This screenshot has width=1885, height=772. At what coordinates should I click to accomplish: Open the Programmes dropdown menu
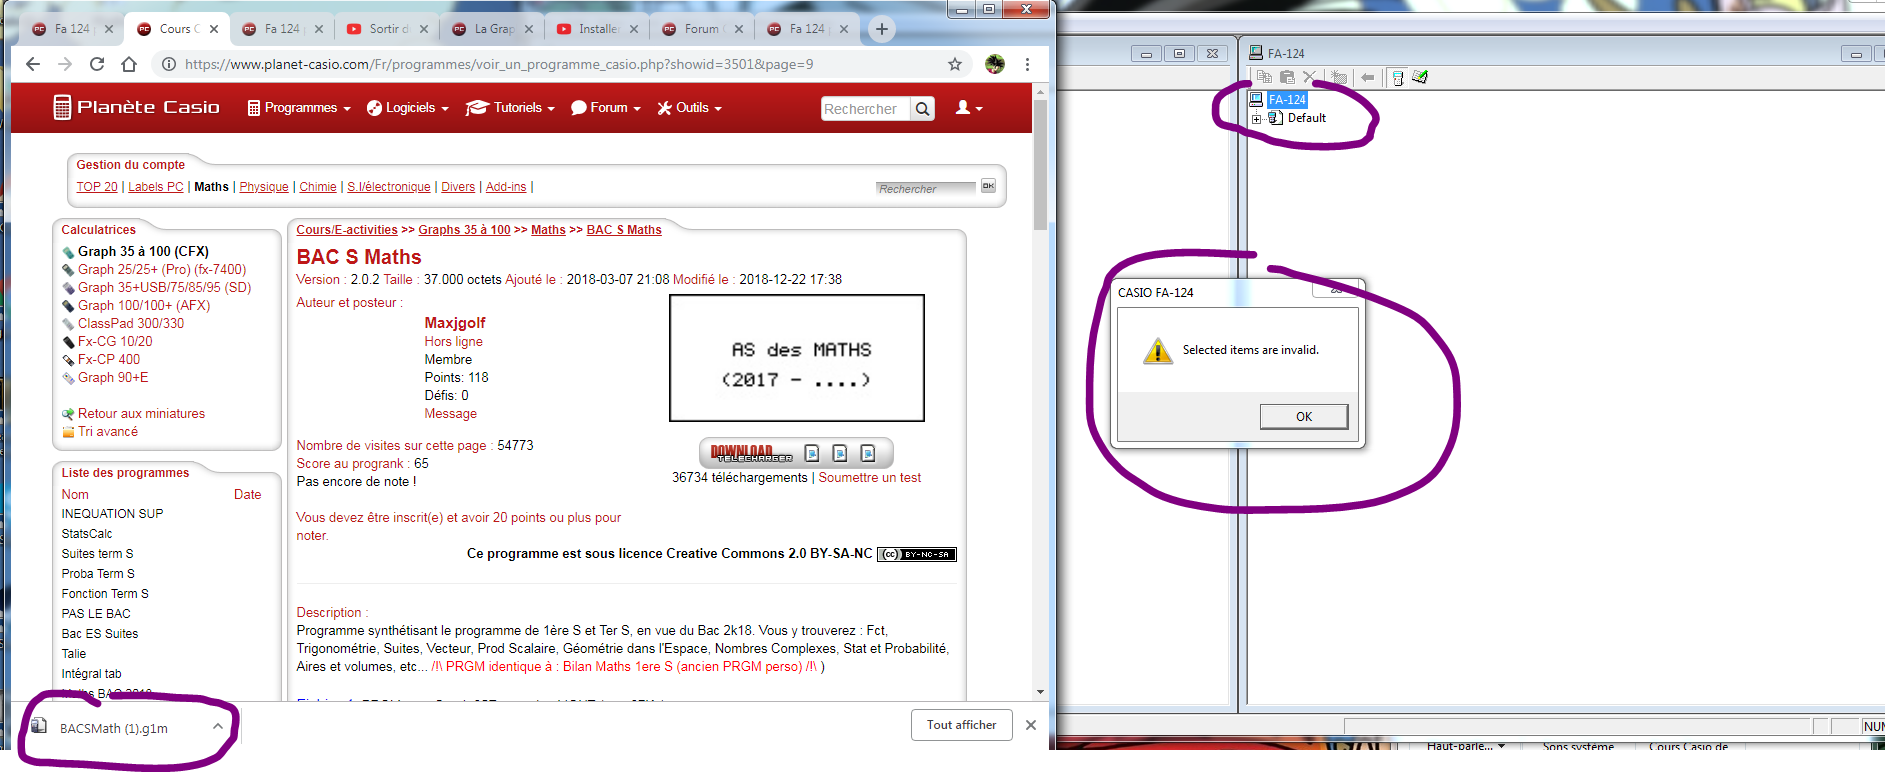click(x=299, y=108)
